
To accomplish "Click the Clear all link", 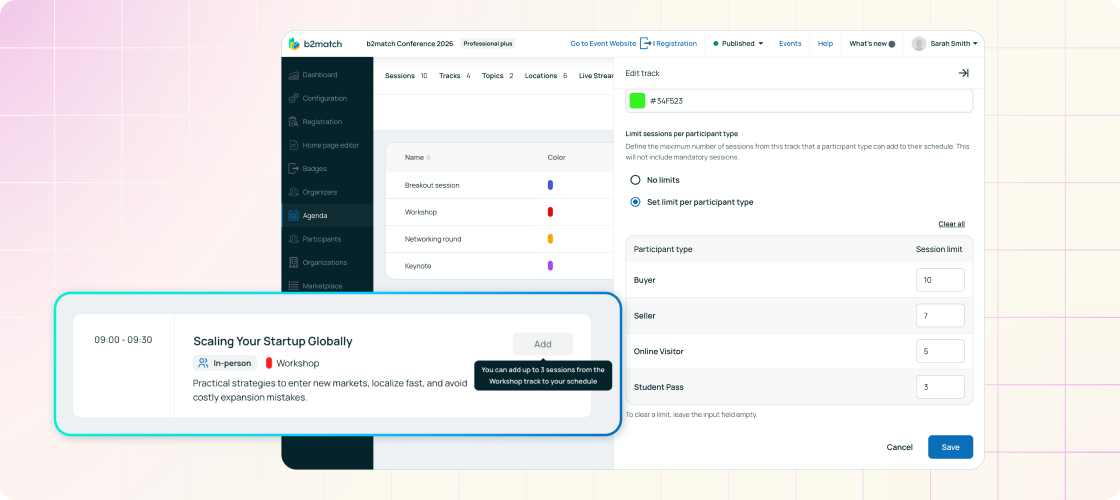I will (x=951, y=224).
